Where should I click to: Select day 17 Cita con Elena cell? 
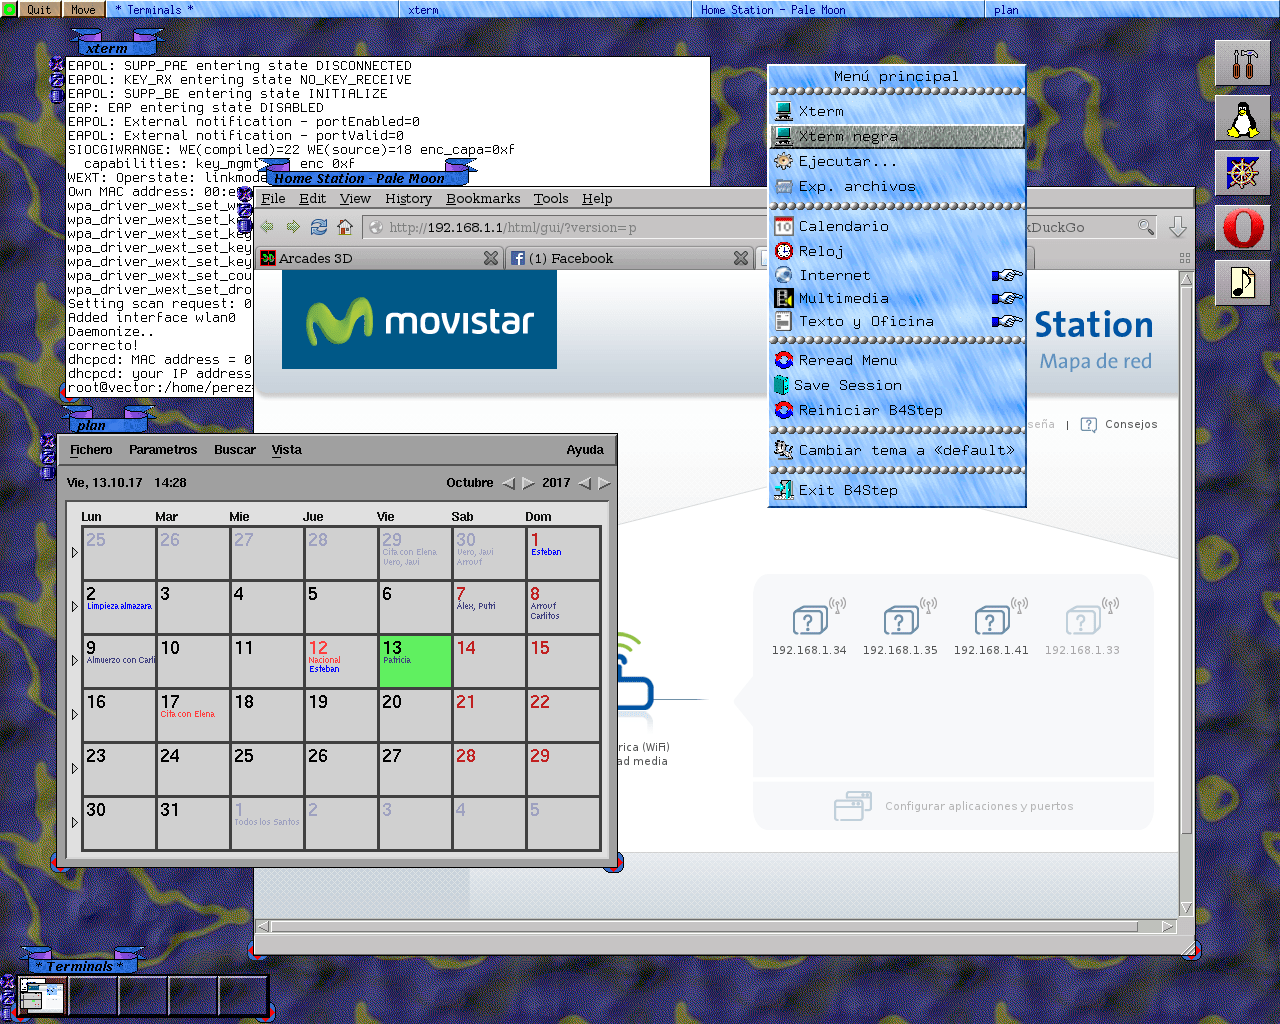193,715
